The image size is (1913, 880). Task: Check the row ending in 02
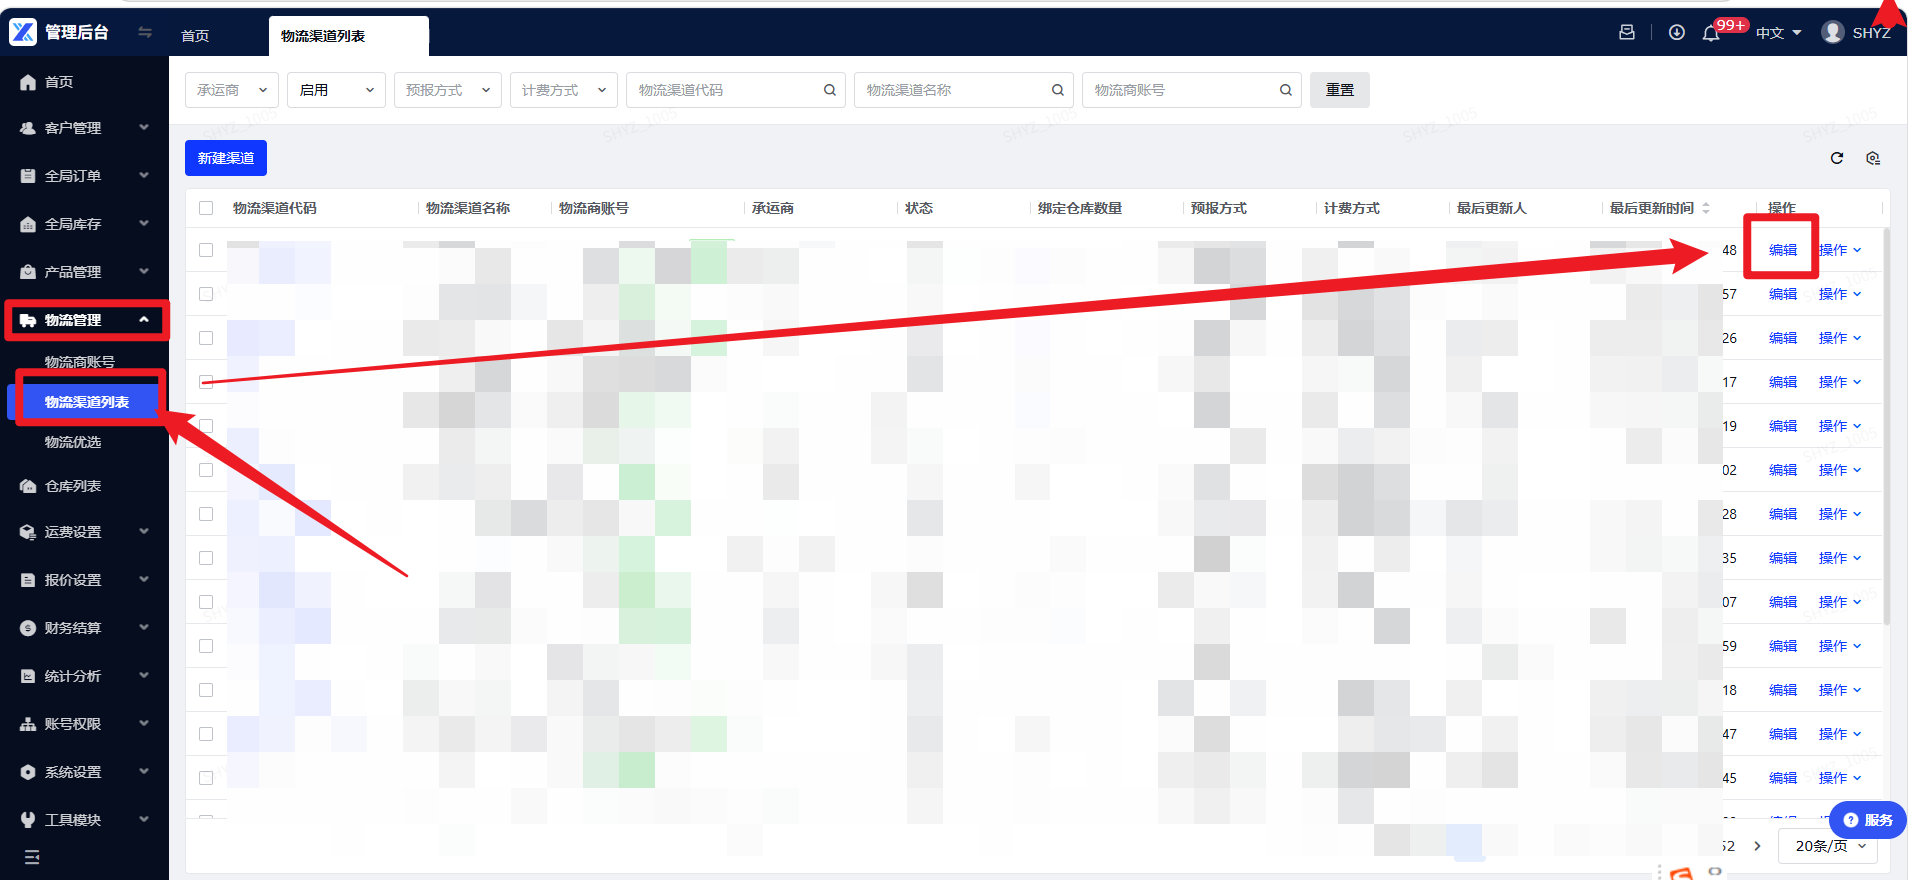[x=206, y=470]
